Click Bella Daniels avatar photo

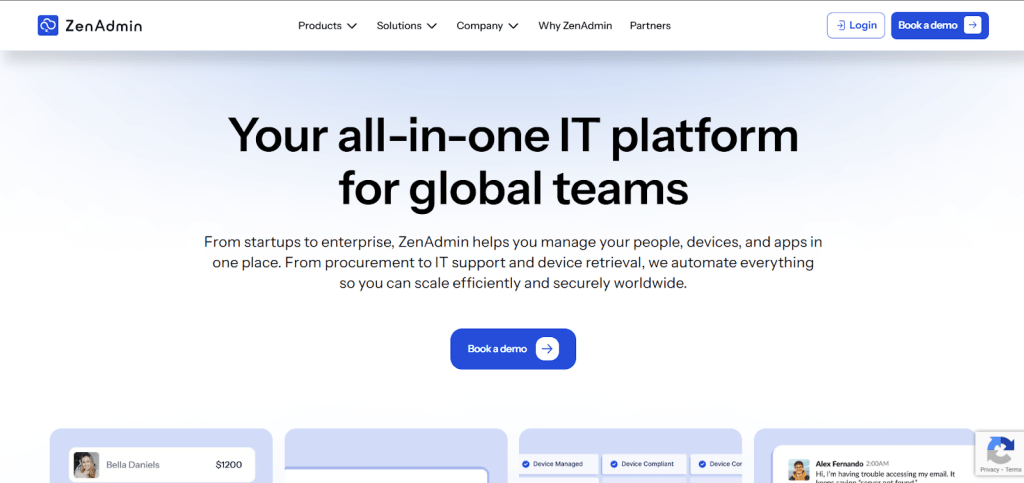[86, 465]
